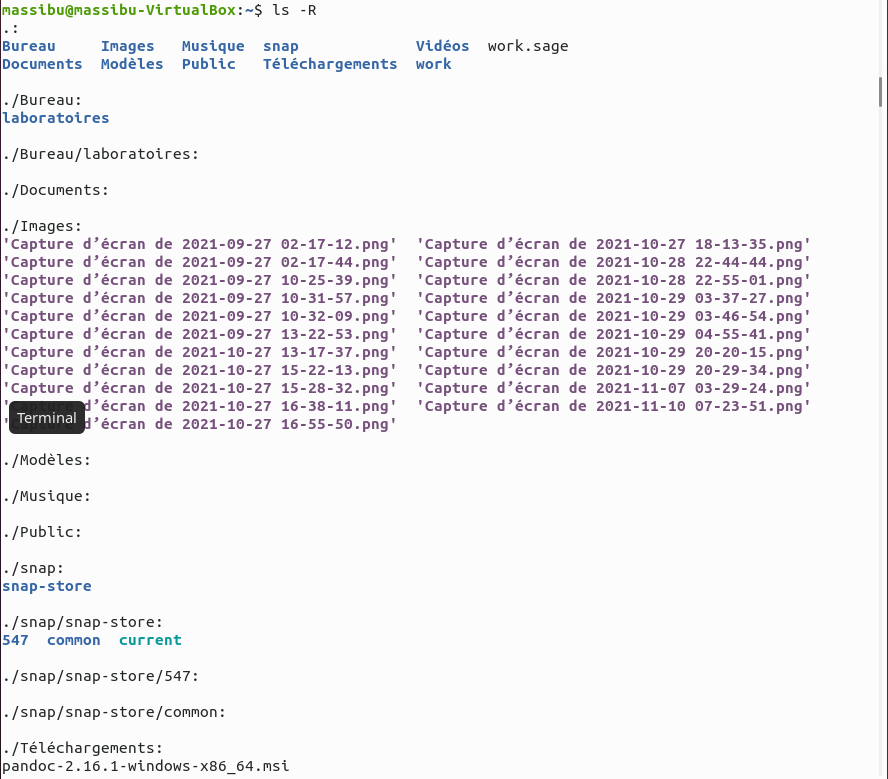Click the ./Bureau/laboratoires: header line

101,154
